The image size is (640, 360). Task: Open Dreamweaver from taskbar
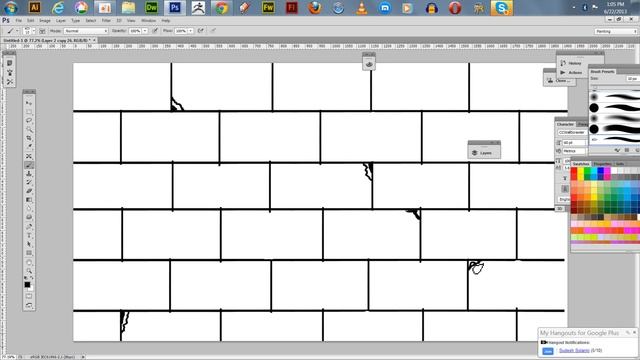click(x=151, y=8)
